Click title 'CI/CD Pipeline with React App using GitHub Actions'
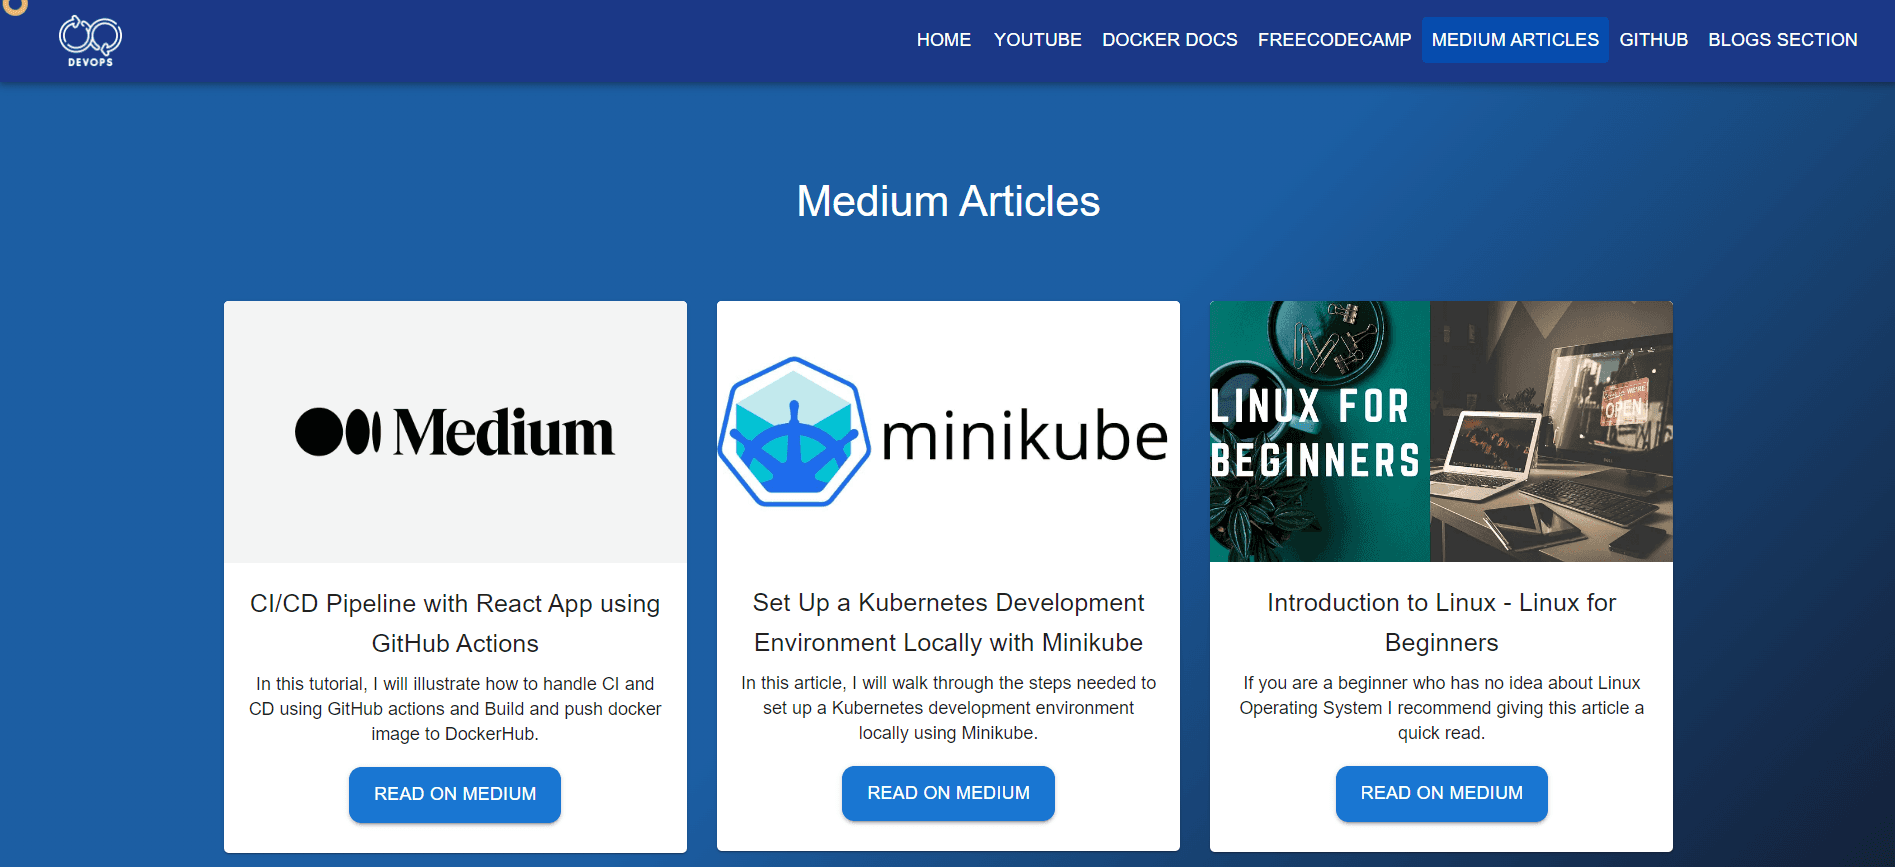1895x867 pixels. (x=455, y=623)
